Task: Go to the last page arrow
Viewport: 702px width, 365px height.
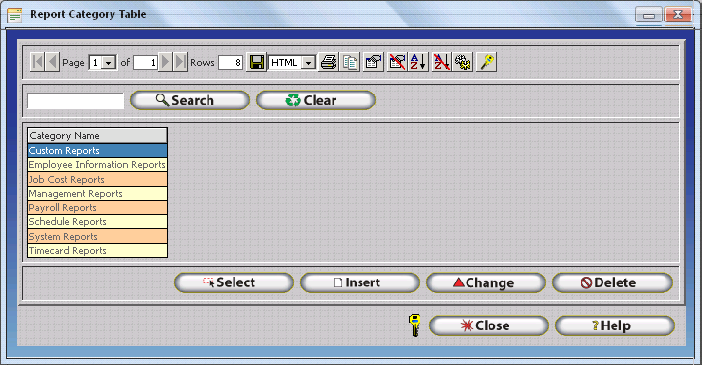Action: point(180,62)
